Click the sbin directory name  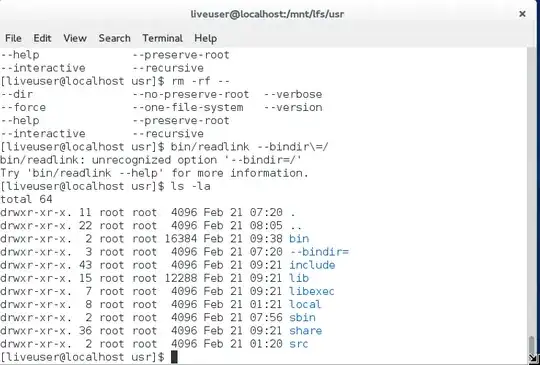point(302,317)
